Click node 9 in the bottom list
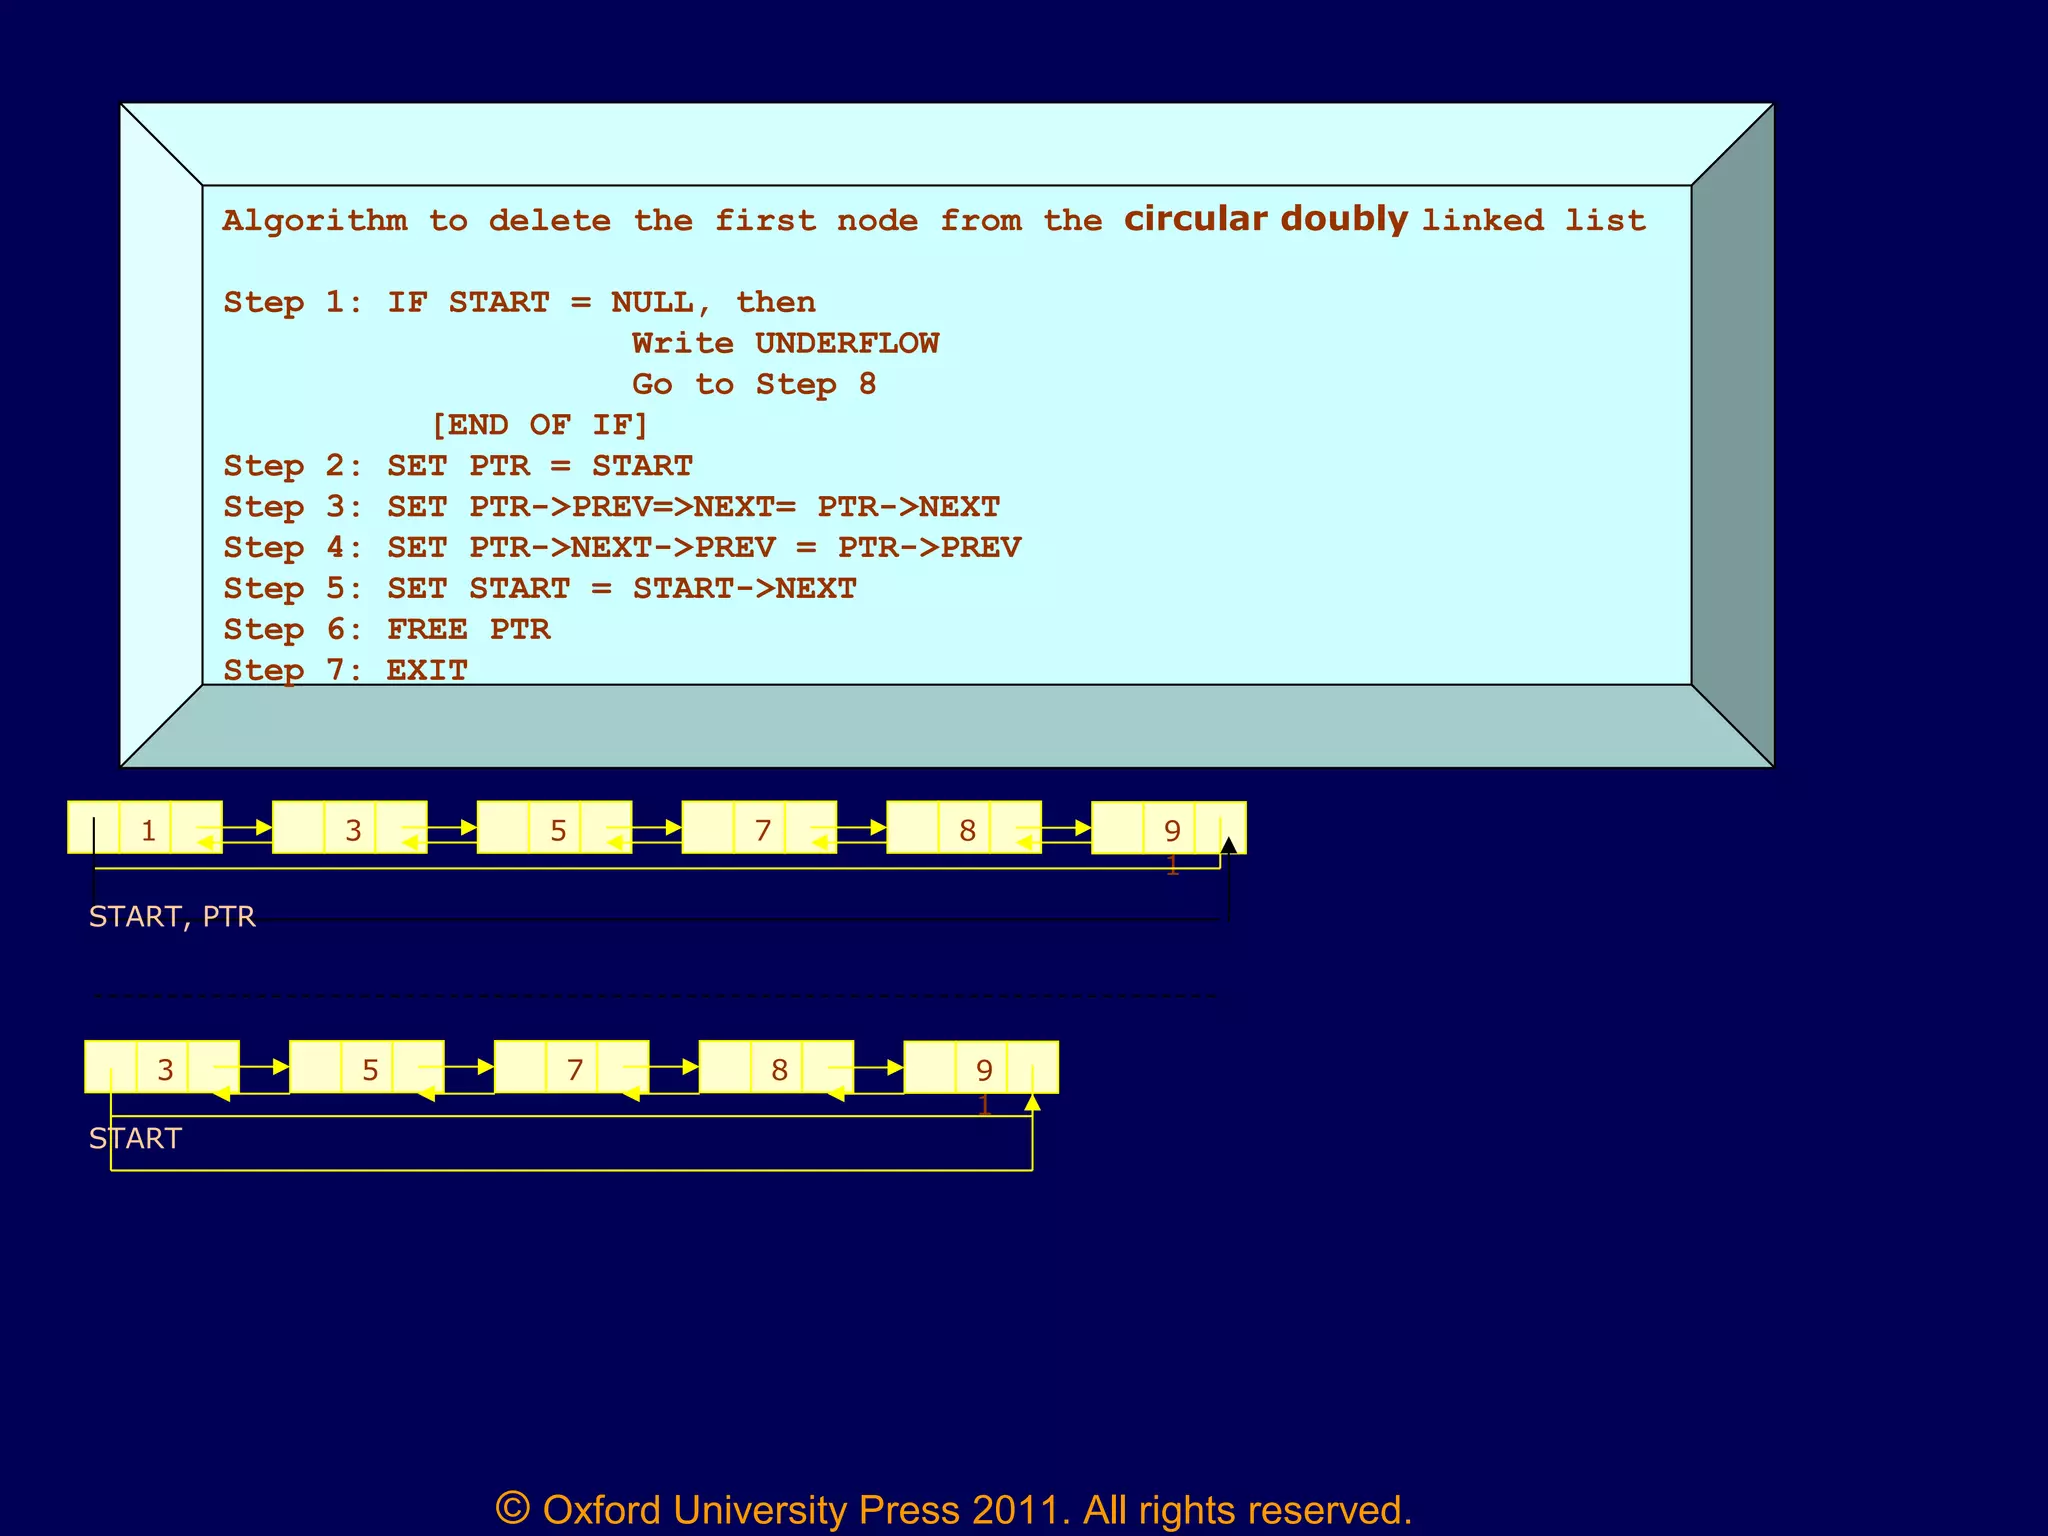Viewport: 2048px width, 1536px height. 981,1067
